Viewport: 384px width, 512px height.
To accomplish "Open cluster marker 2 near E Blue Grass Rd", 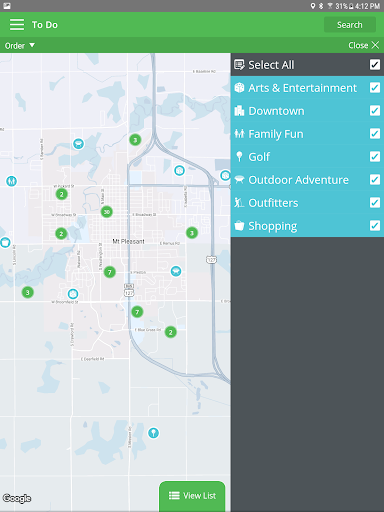I will coord(171,332).
